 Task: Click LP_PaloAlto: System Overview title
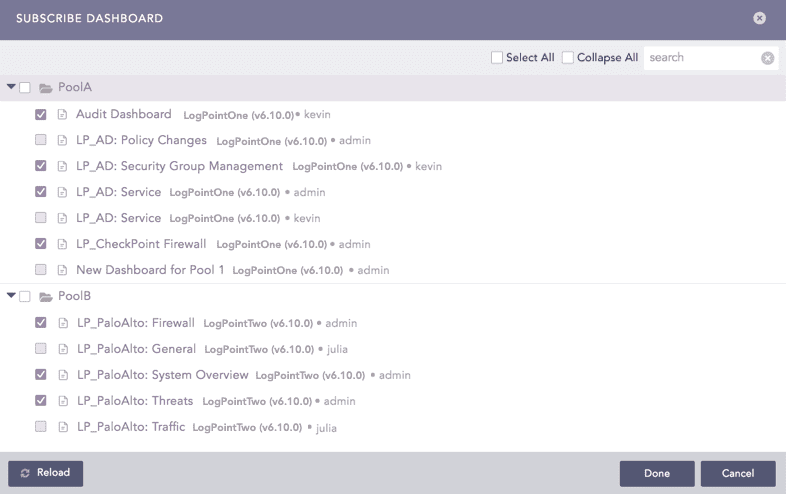pyautogui.click(x=163, y=375)
